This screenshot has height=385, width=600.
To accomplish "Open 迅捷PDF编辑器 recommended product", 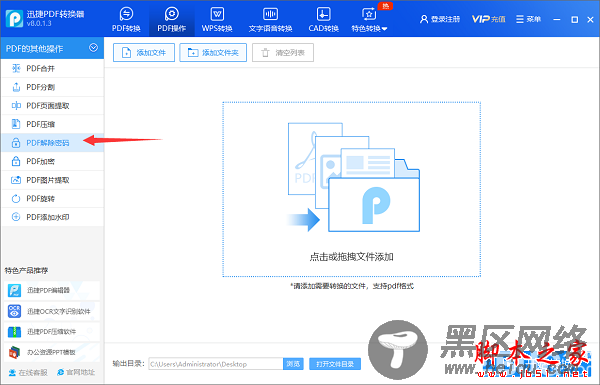I will [x=52, y=290].
